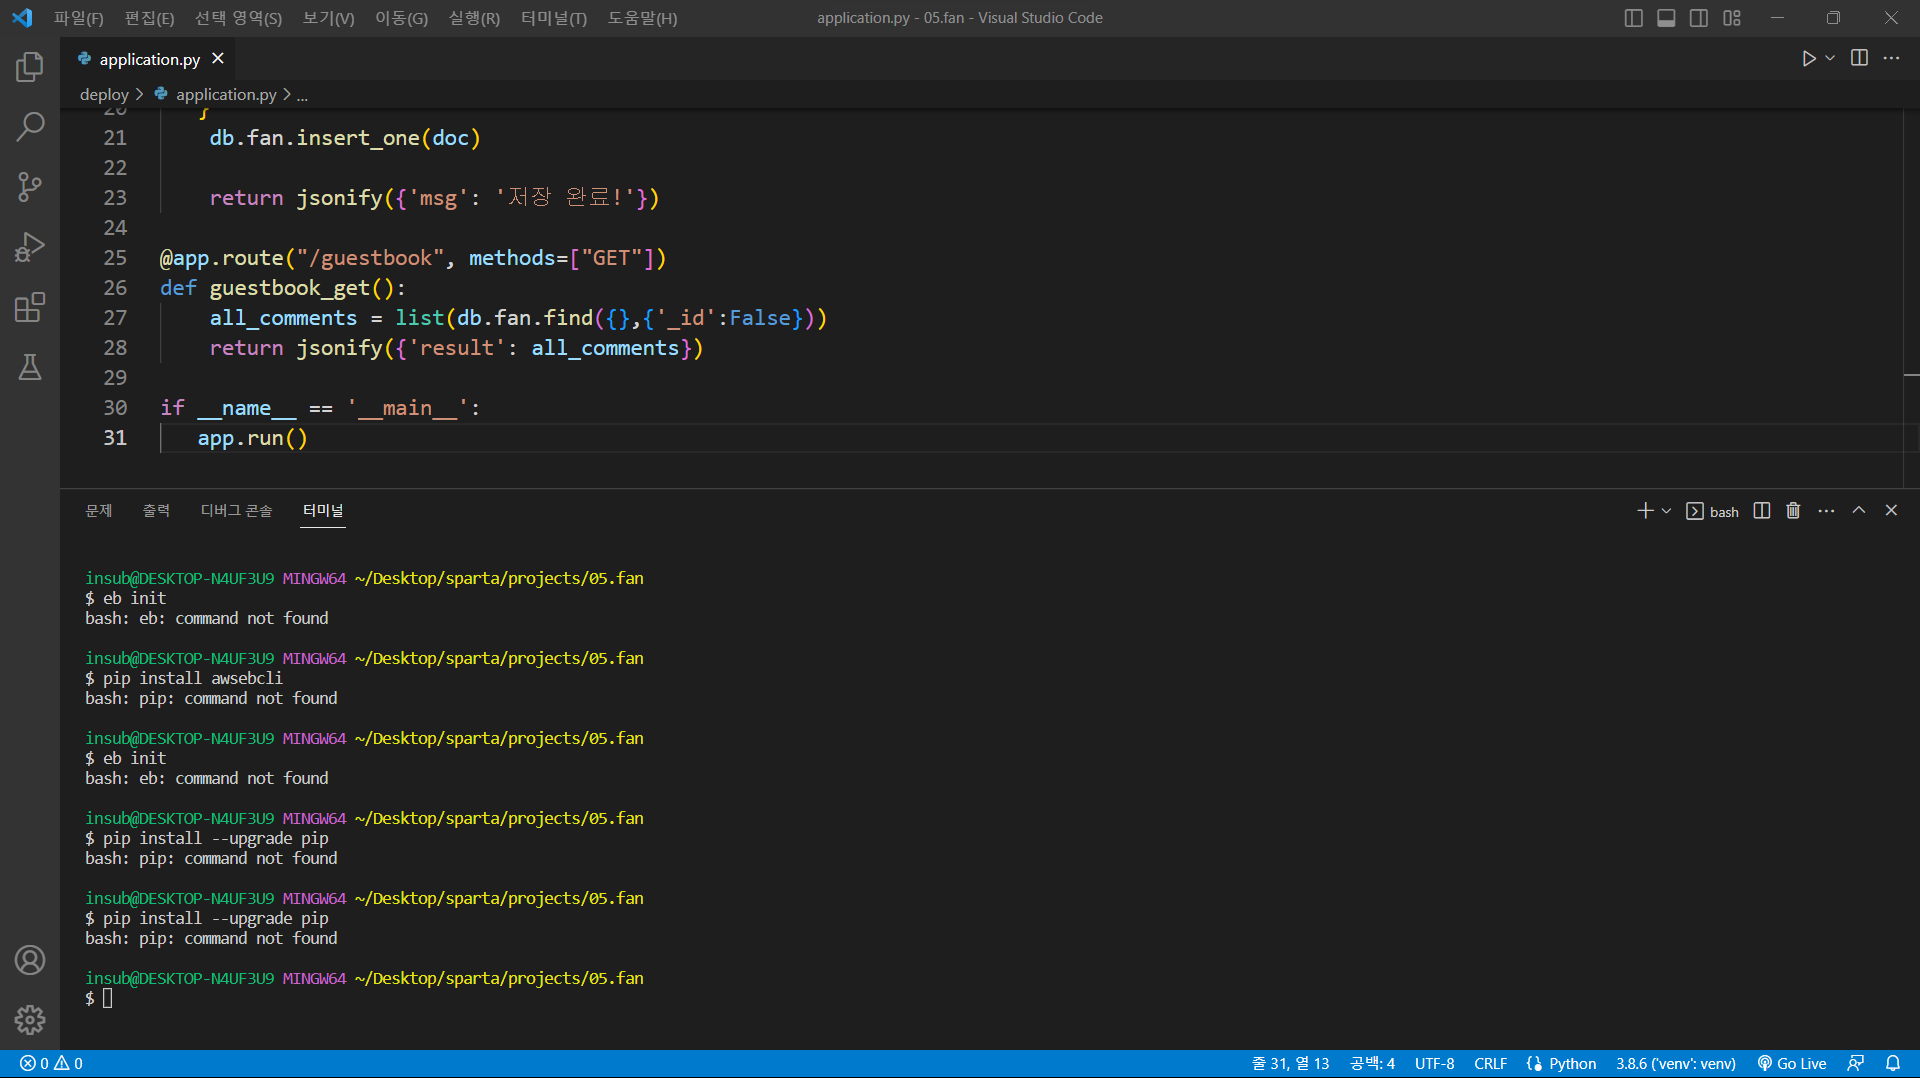
Task: Click the VS Code logo icon
Action: (22, 18)
